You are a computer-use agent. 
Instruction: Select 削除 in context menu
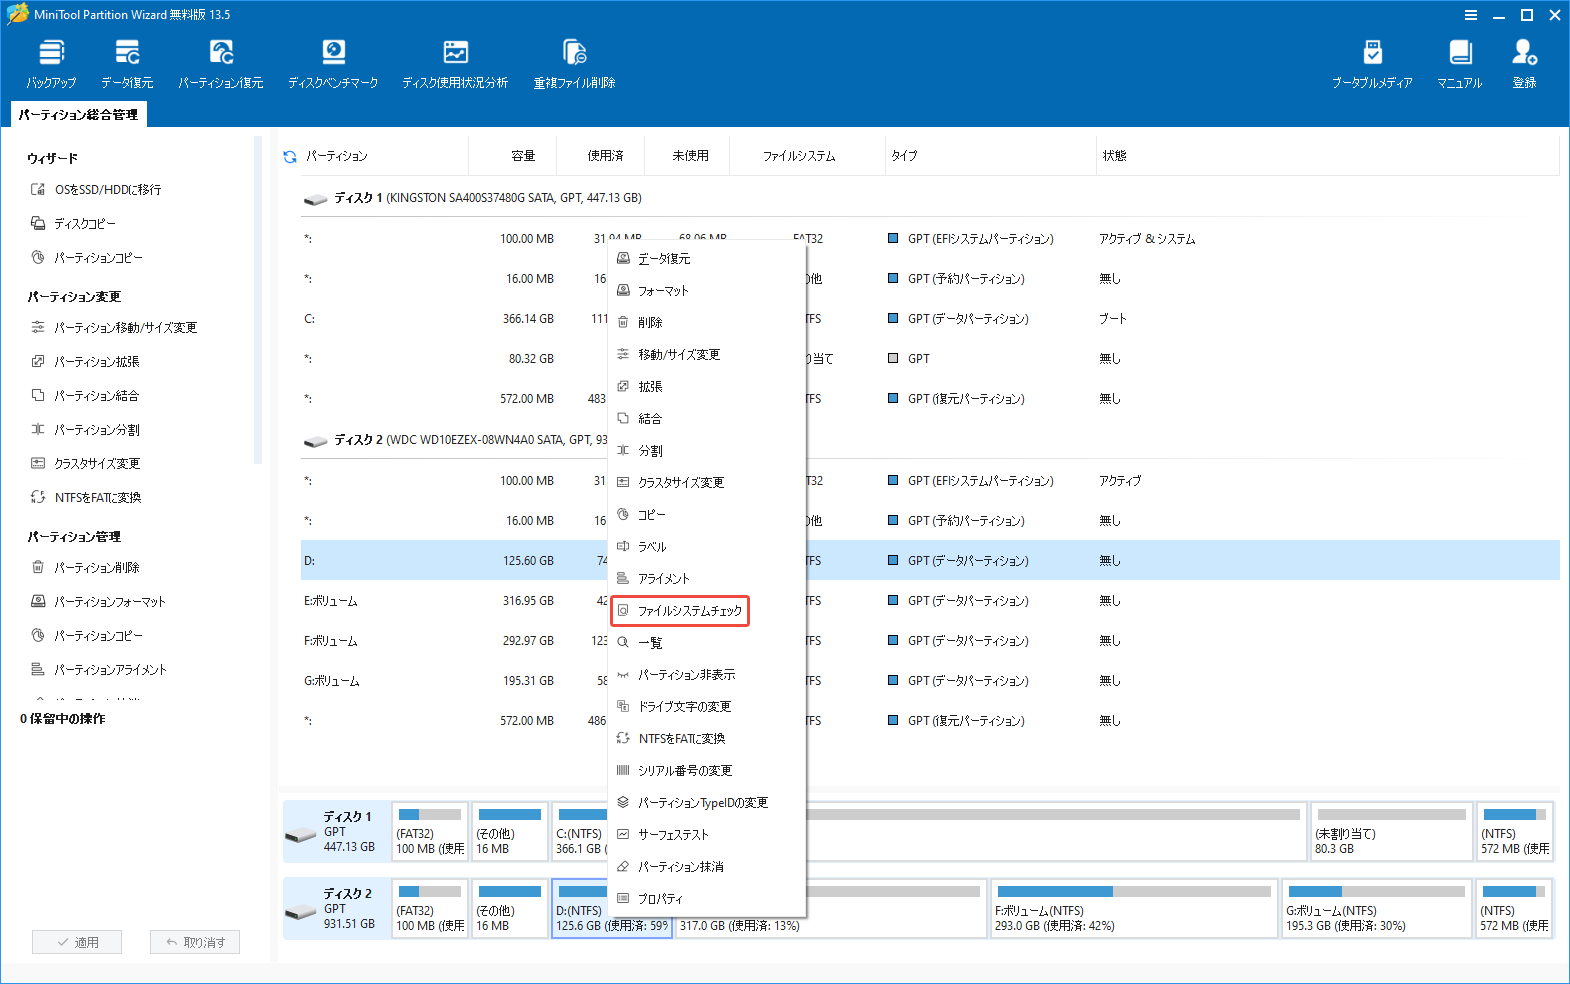[707, 322]
